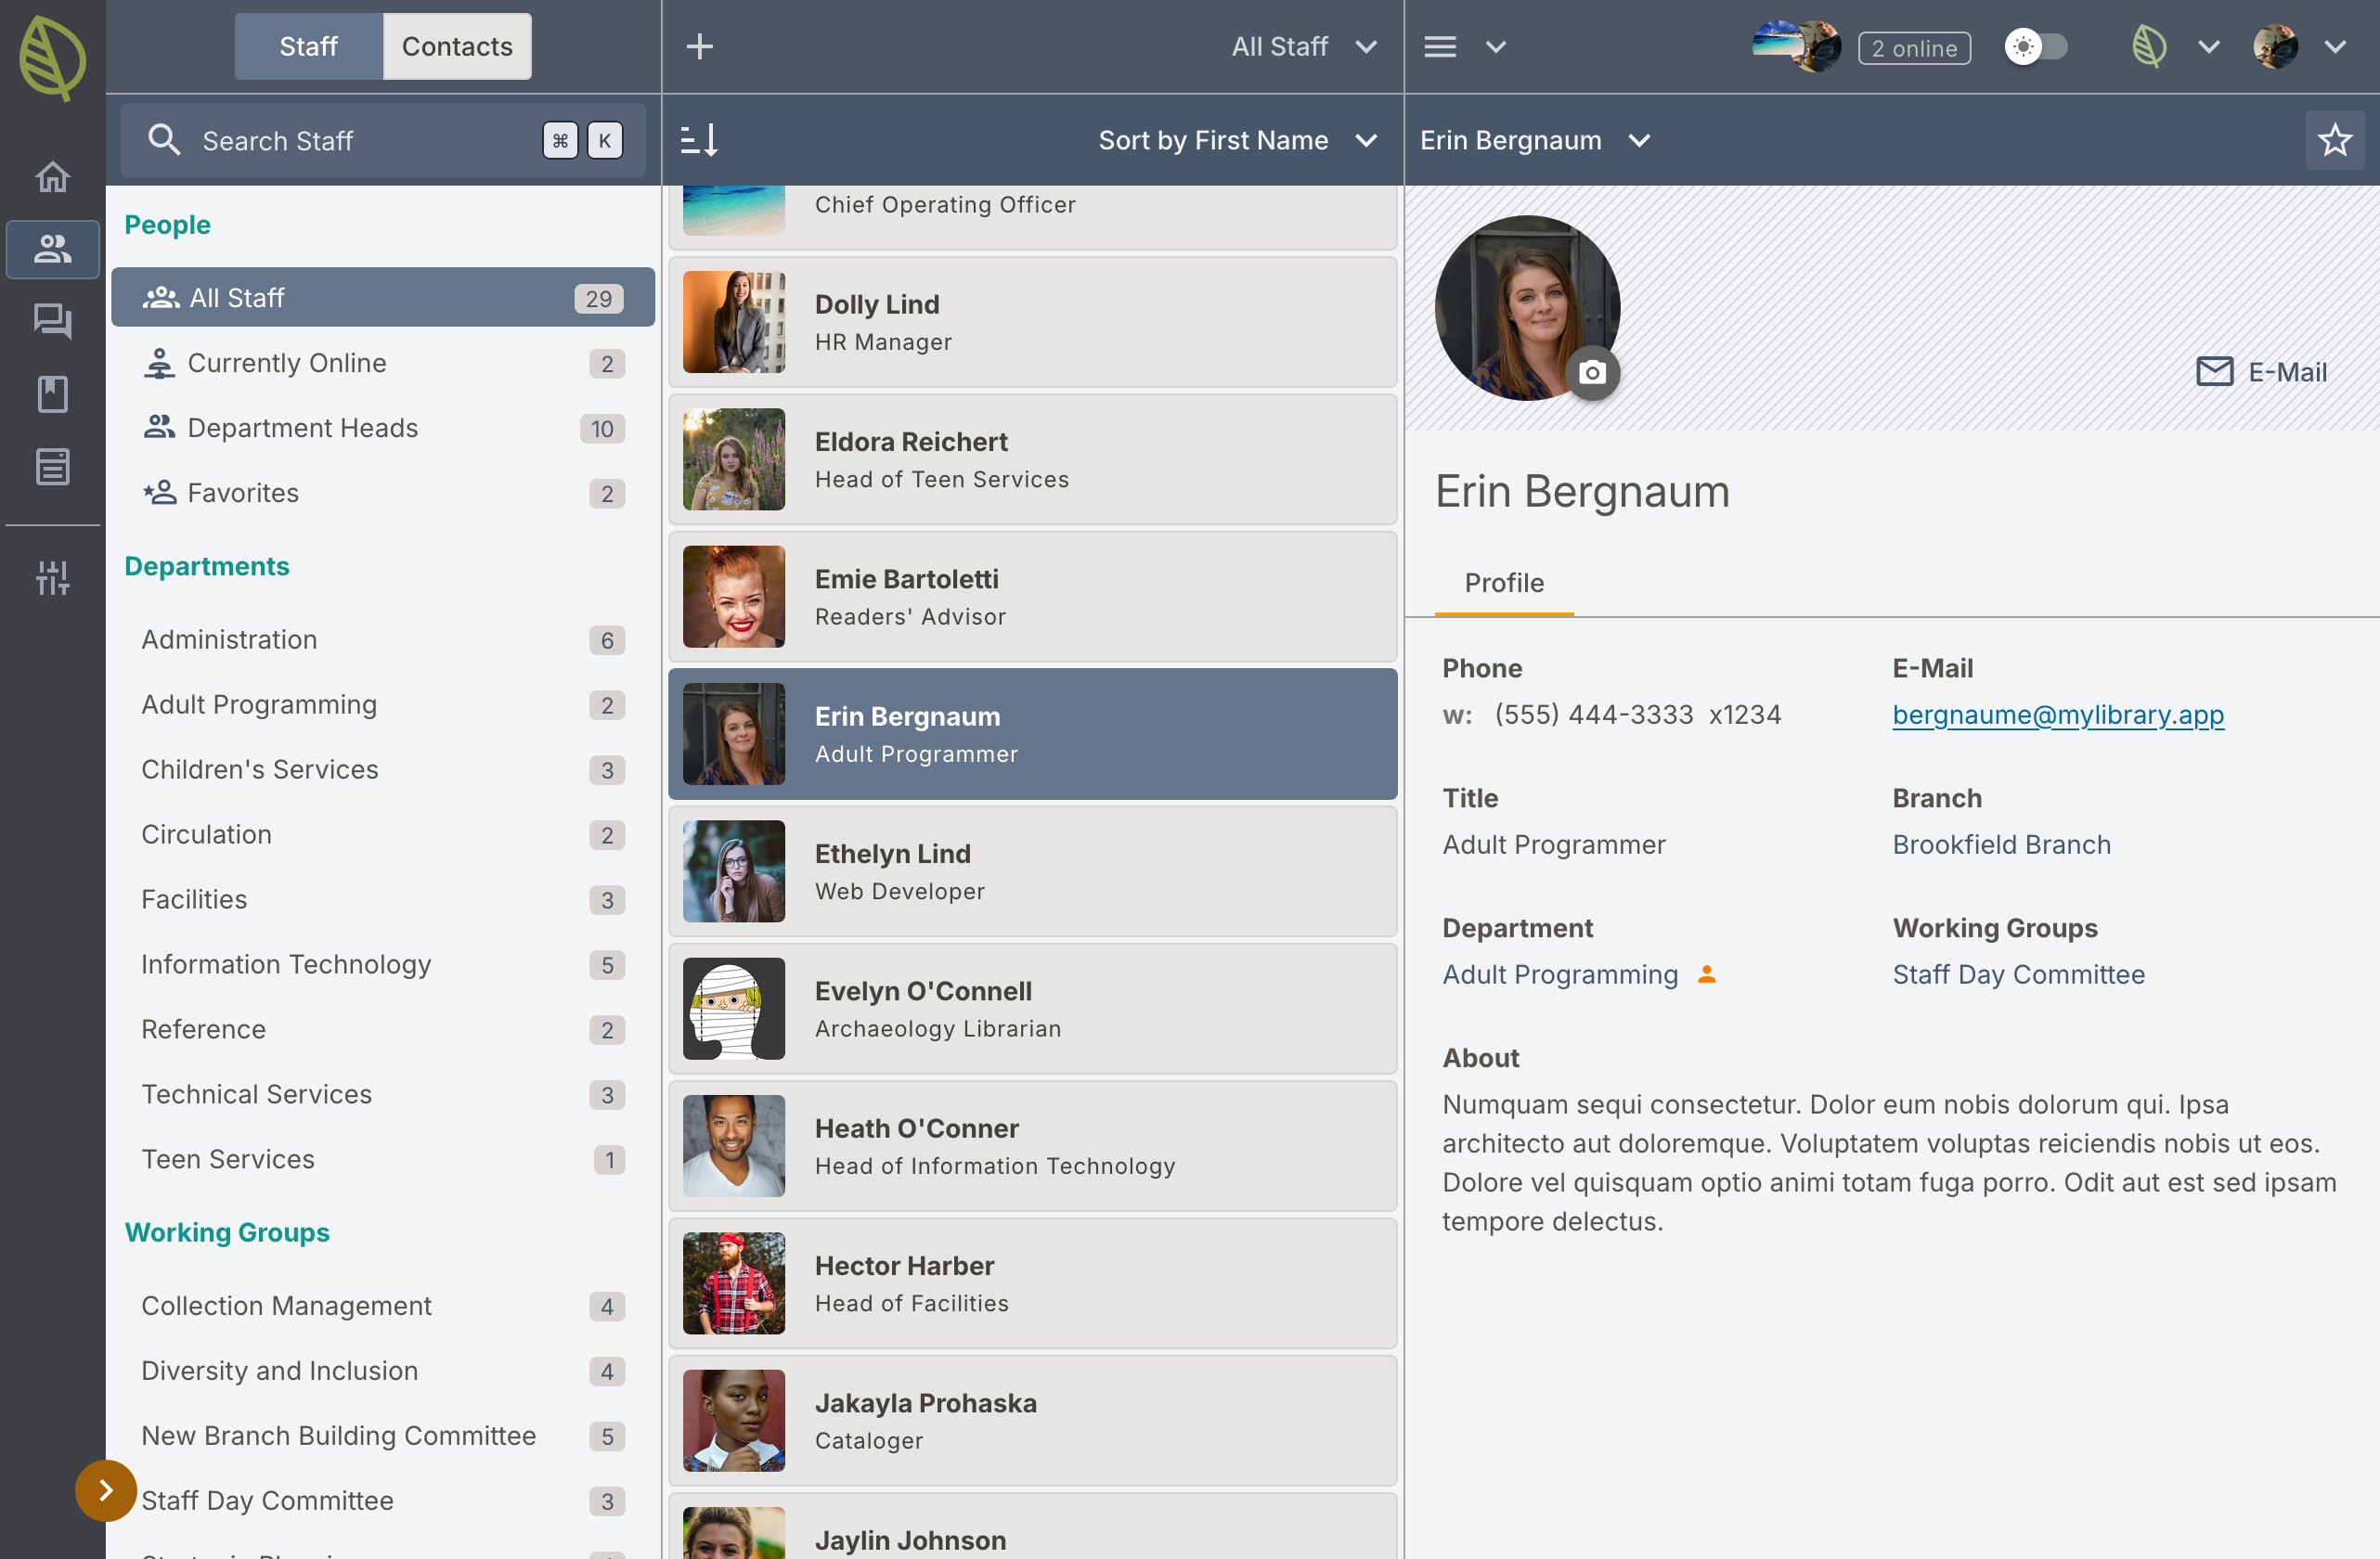The height and width of the screenshot is (1559, 2380).
Task: Click the plus icon to add staff
Action: click(x=700, y=47)
